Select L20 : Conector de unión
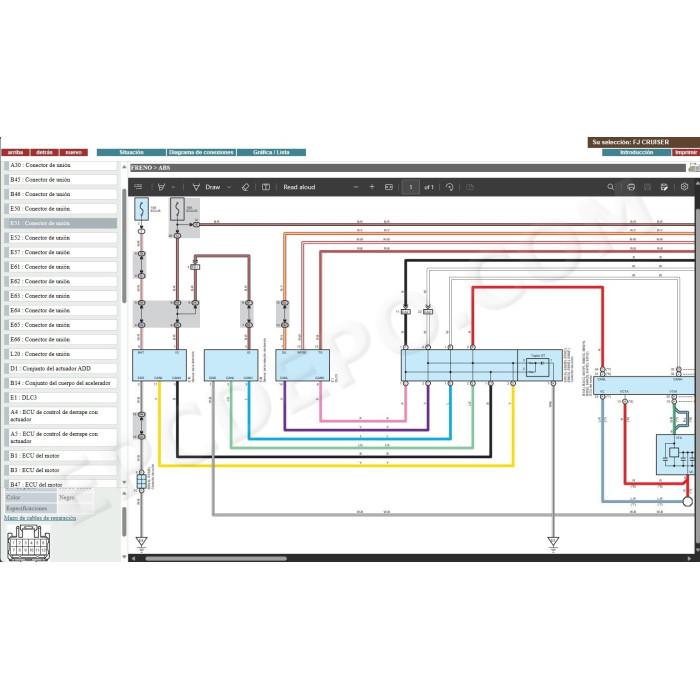700x700 pixels. pos(62,354)
